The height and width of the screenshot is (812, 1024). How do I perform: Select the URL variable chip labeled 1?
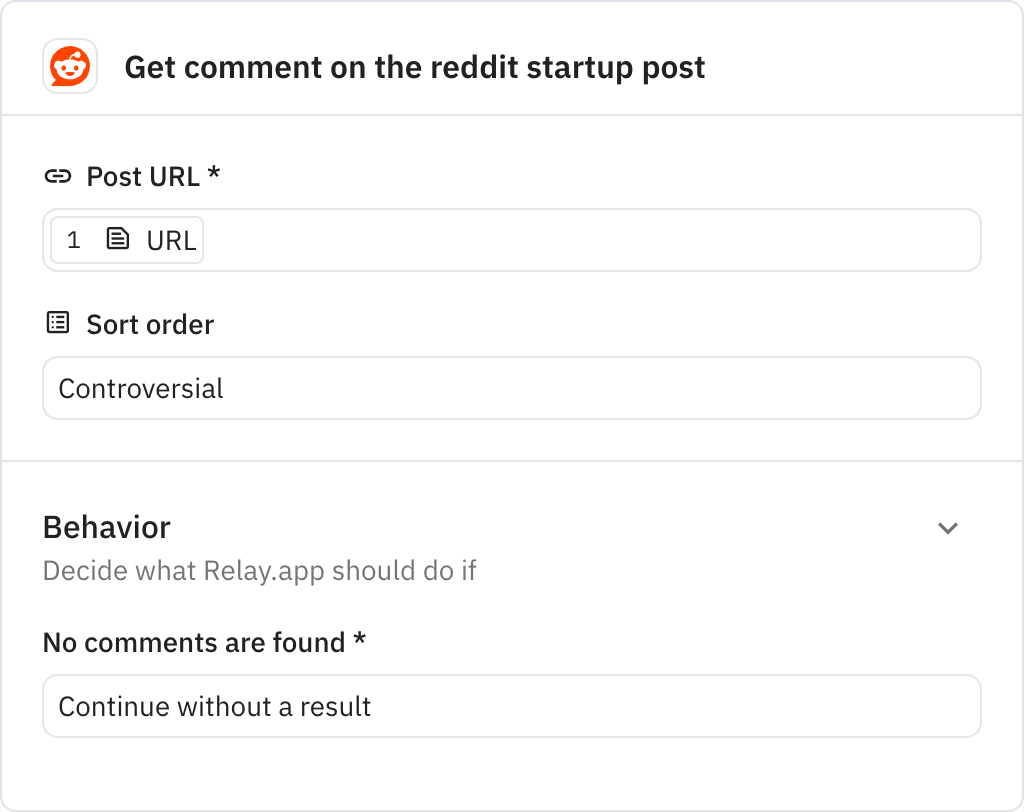tap(125, 239)
